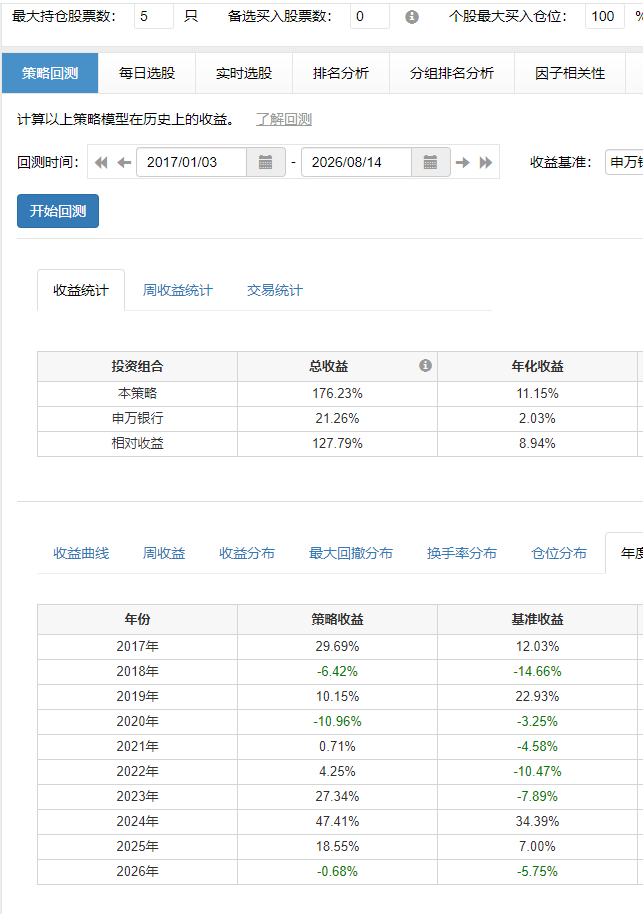Click the 策略收益 column header

click(x=338, y=619)
